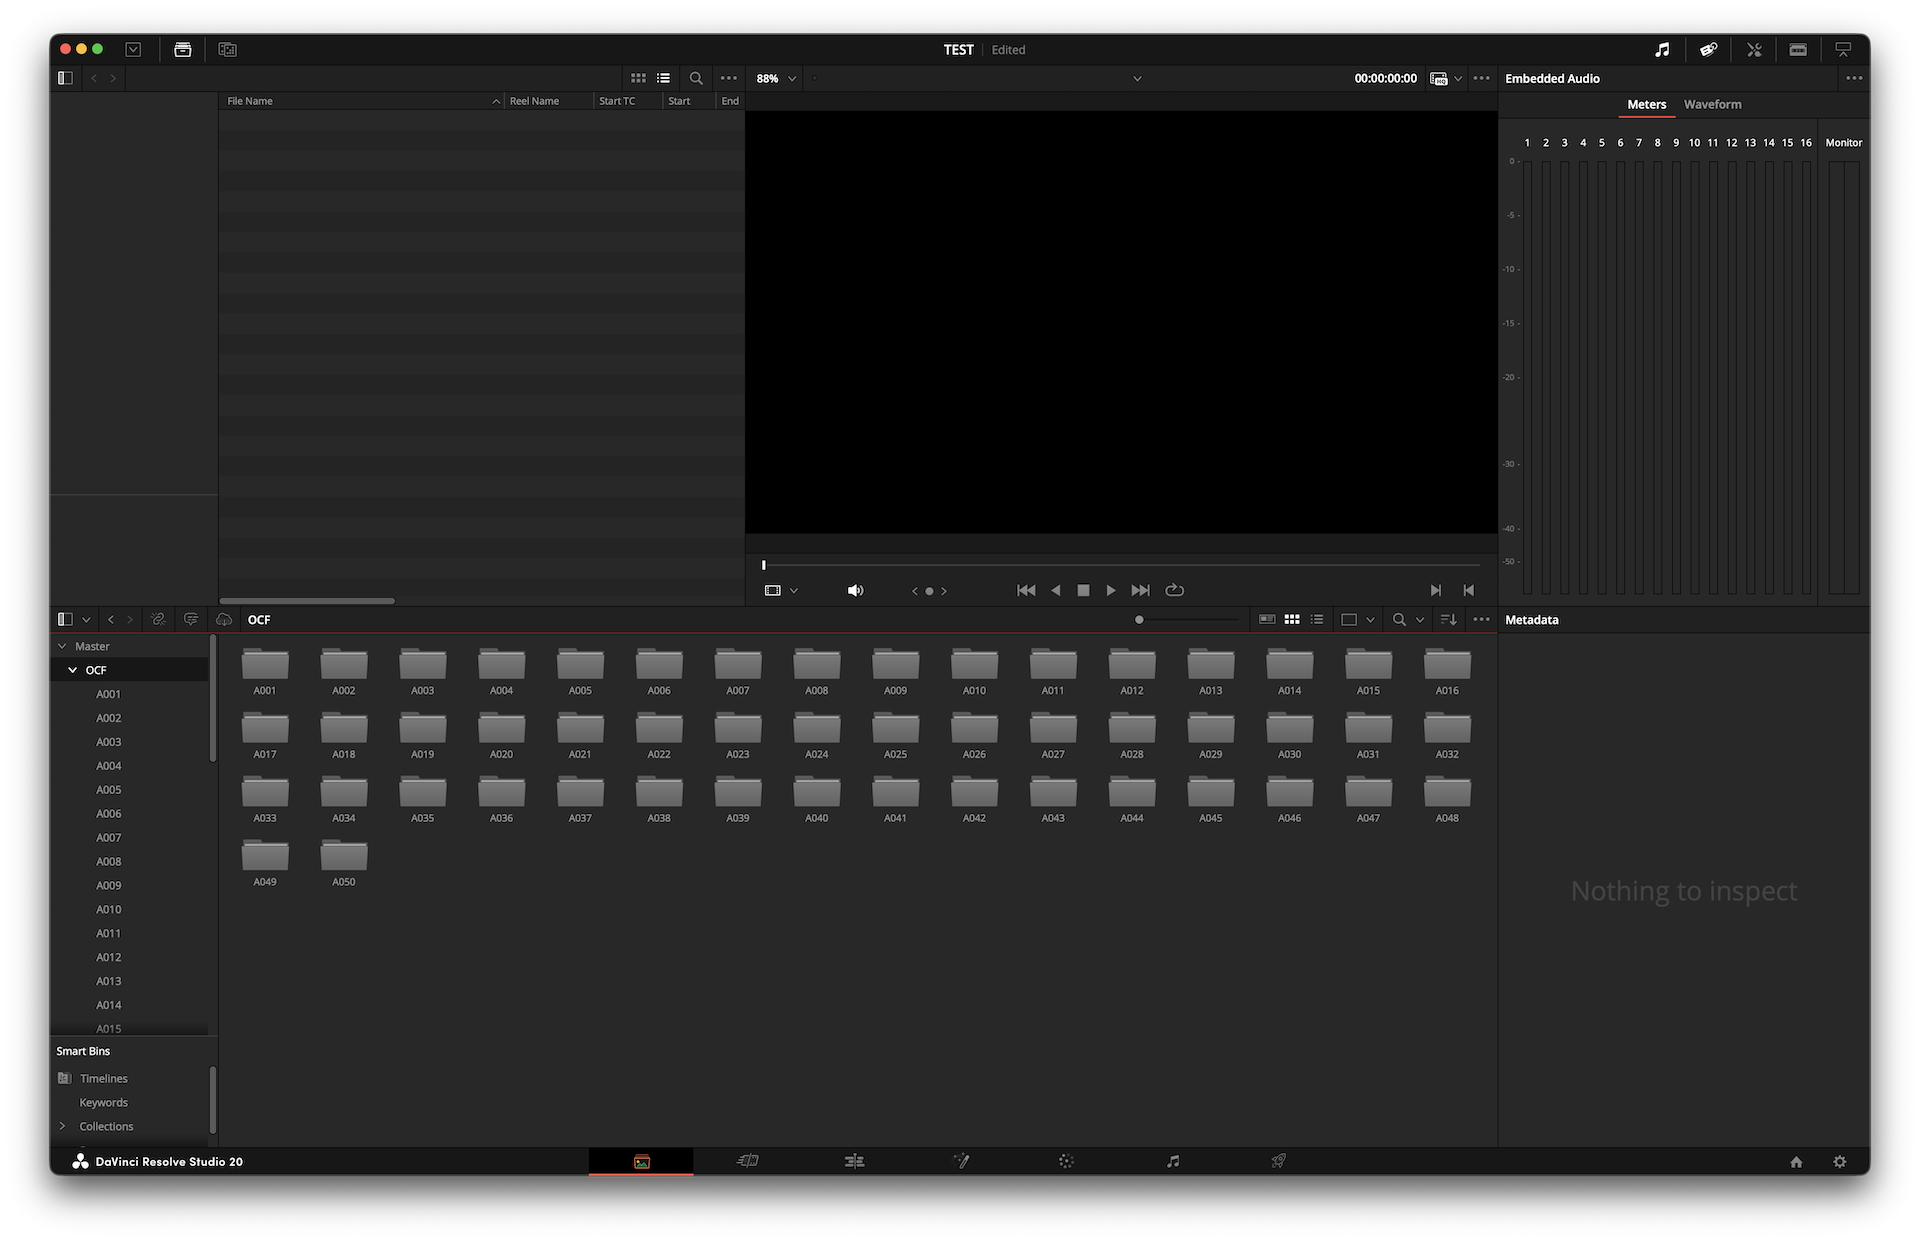
Task: Collapse the OCF bin in tree
Action: click(72, 670)
